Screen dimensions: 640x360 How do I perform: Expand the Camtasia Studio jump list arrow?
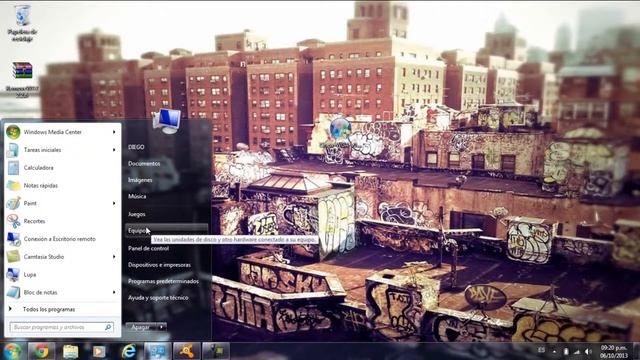tap(114, 257)
